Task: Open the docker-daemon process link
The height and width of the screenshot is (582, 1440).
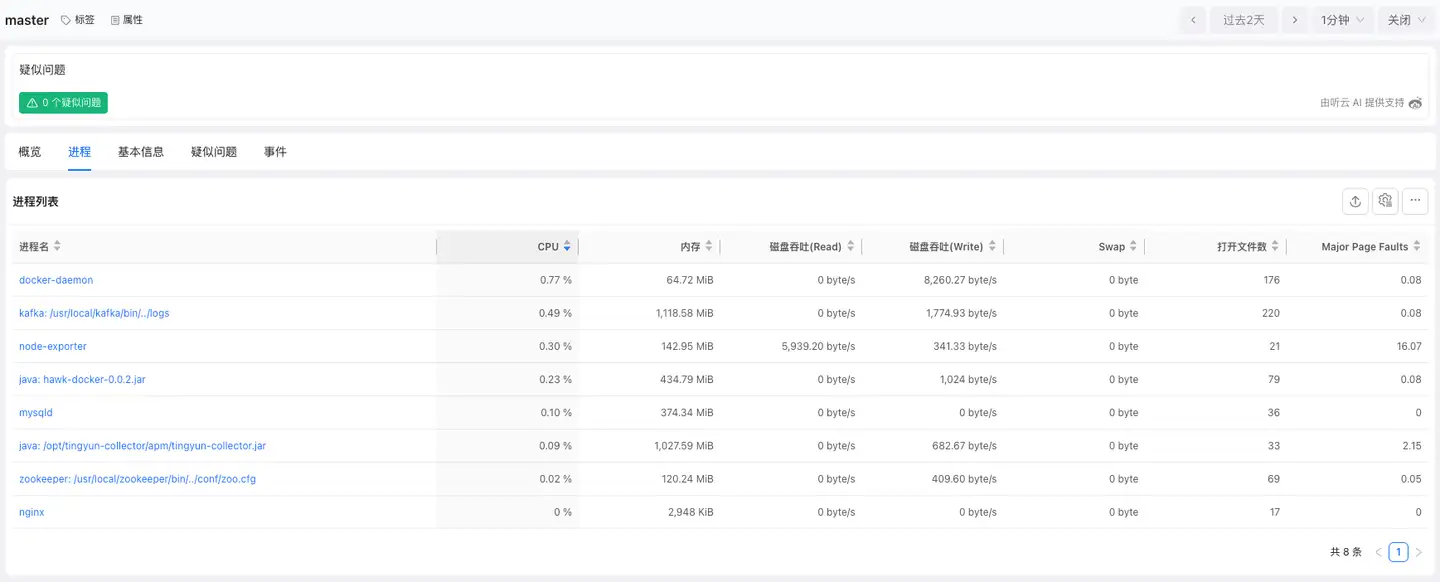Action: pyautogui.click(x=56, y=280)
